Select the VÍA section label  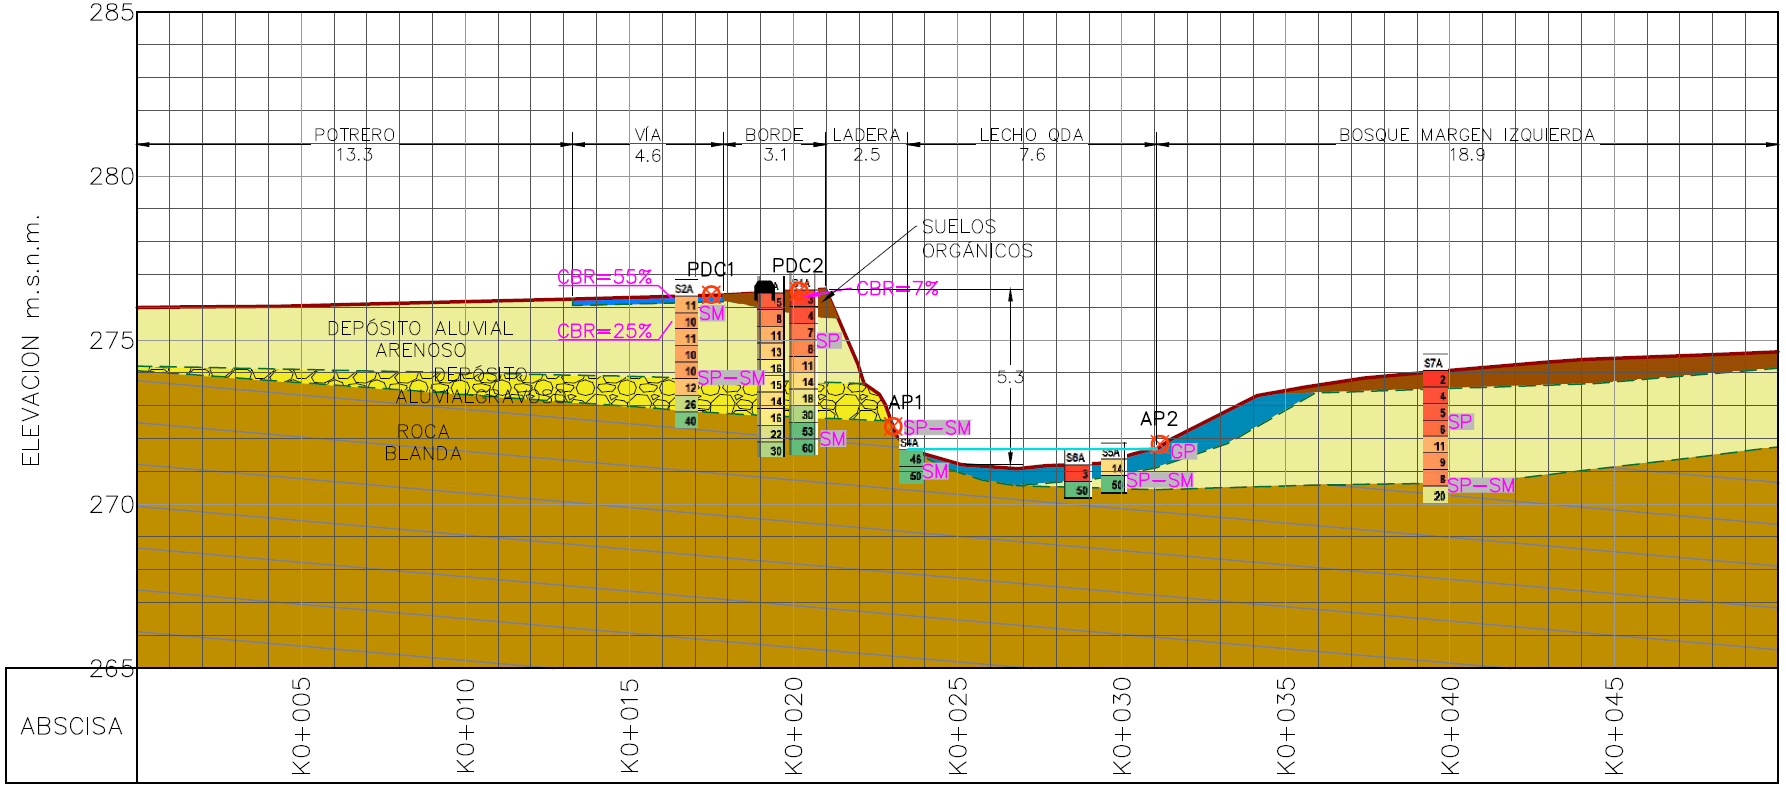pyautogui.click(x=648, y=135)
